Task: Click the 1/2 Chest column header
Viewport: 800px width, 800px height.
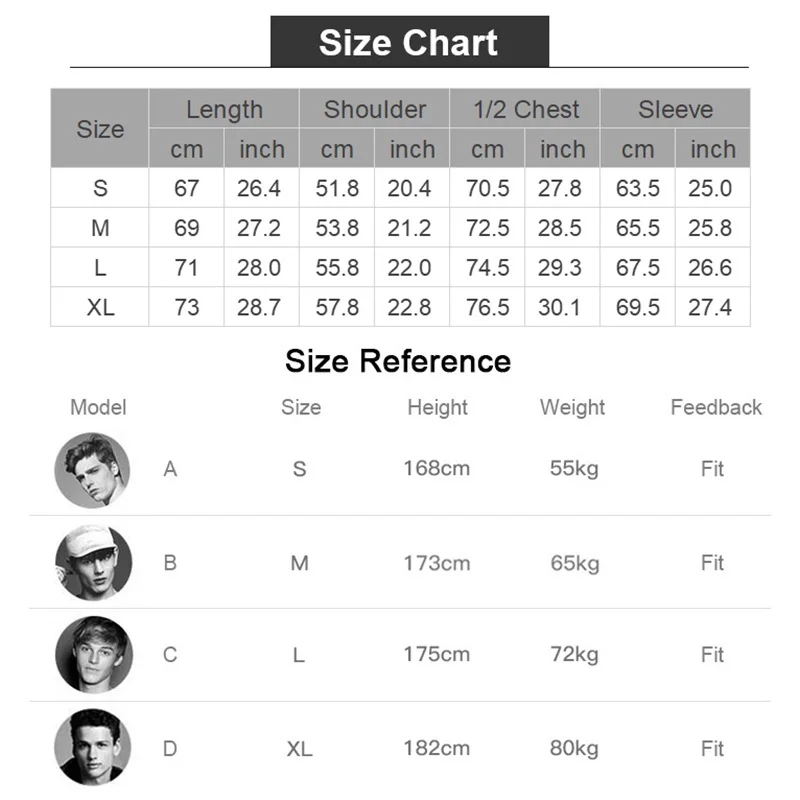Action: [525, 109]
